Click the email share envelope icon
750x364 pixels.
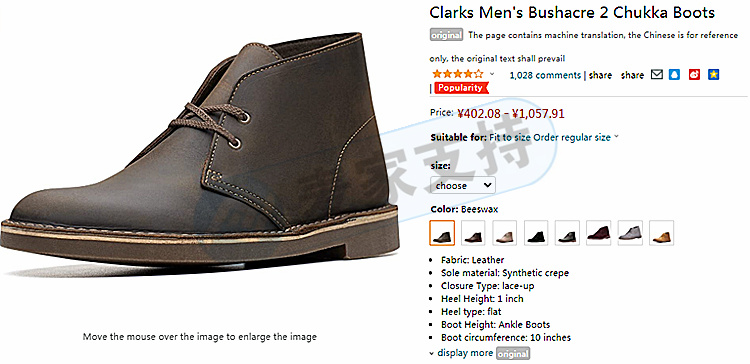point(657,75)
